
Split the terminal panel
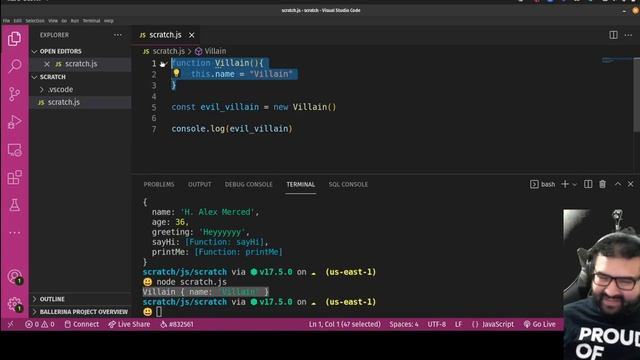pos(588,184)
